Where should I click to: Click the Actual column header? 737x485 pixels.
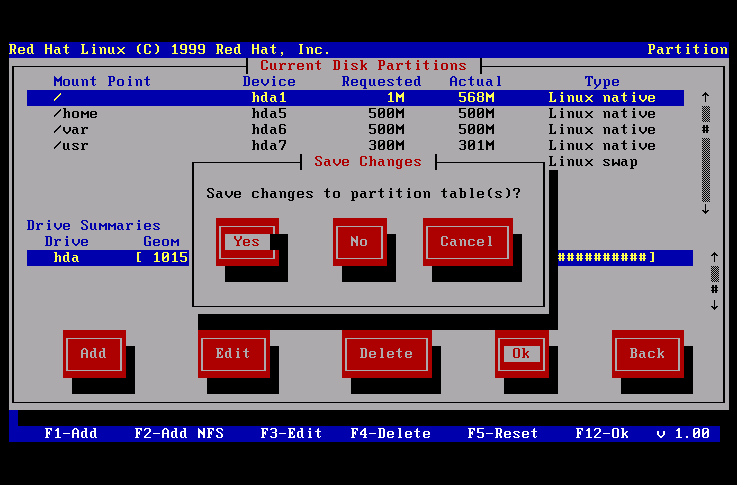[x=476, y=81]
